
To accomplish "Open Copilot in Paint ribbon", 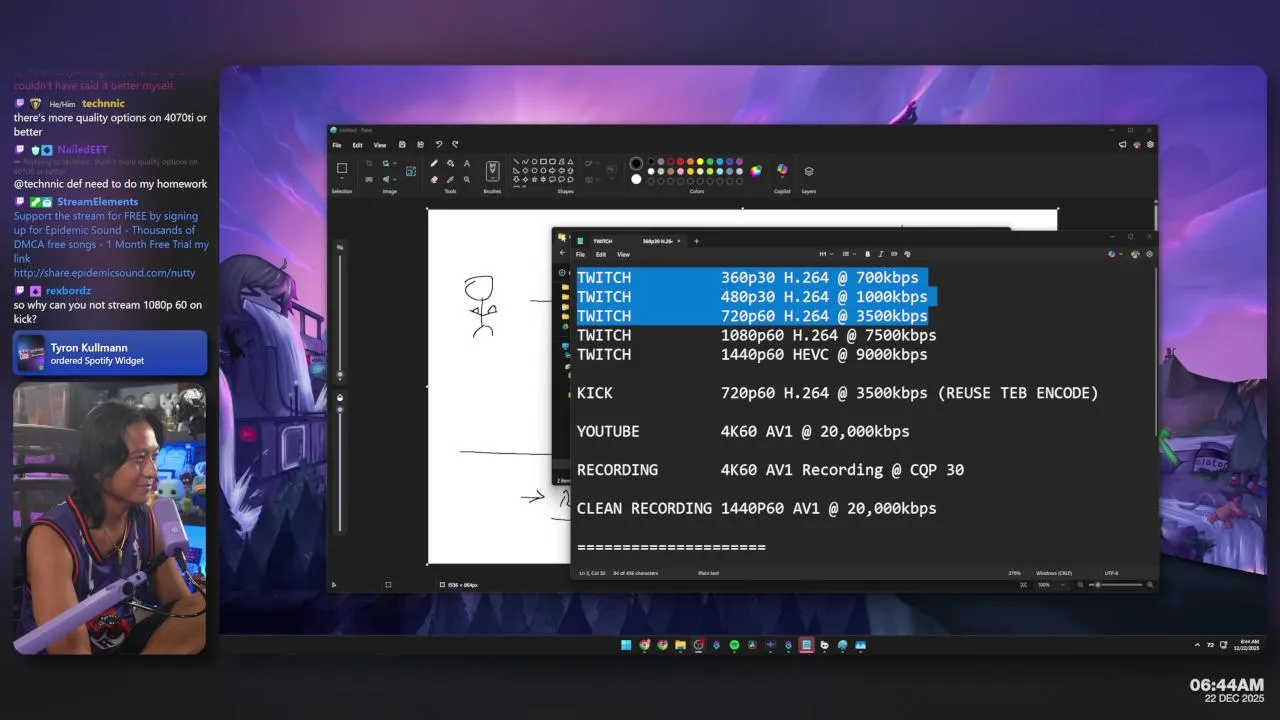I will [x=782, y=170].
